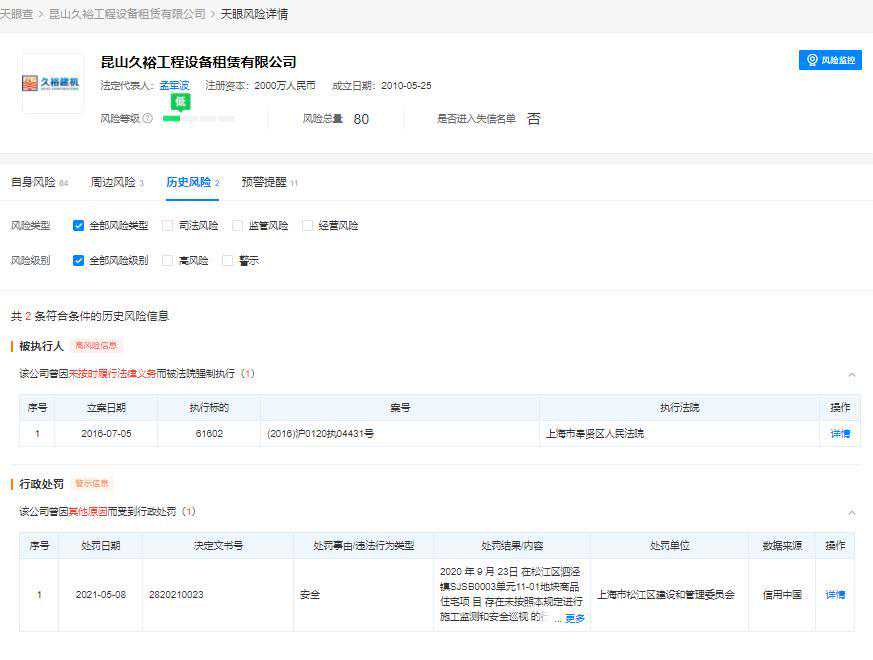This screenshot has width=873, height=660.
Task: Select the 经营风险 checkbox
Action: click(x=308, y=226)
